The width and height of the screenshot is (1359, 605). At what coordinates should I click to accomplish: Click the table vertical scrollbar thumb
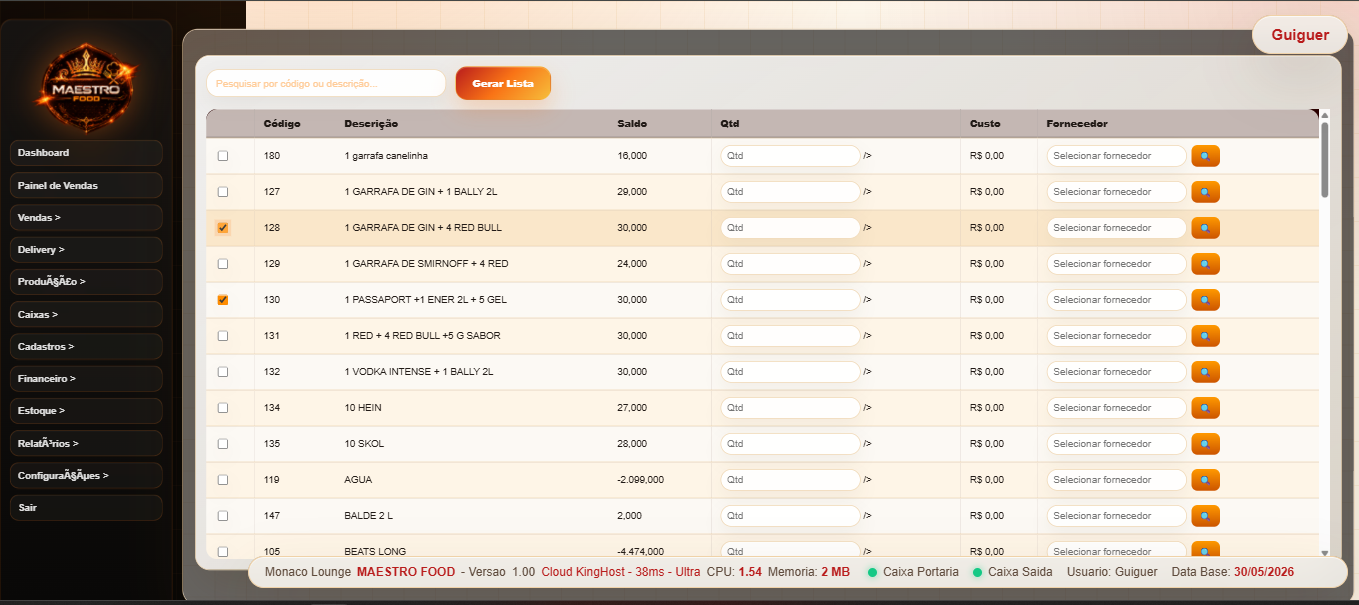1325,159
